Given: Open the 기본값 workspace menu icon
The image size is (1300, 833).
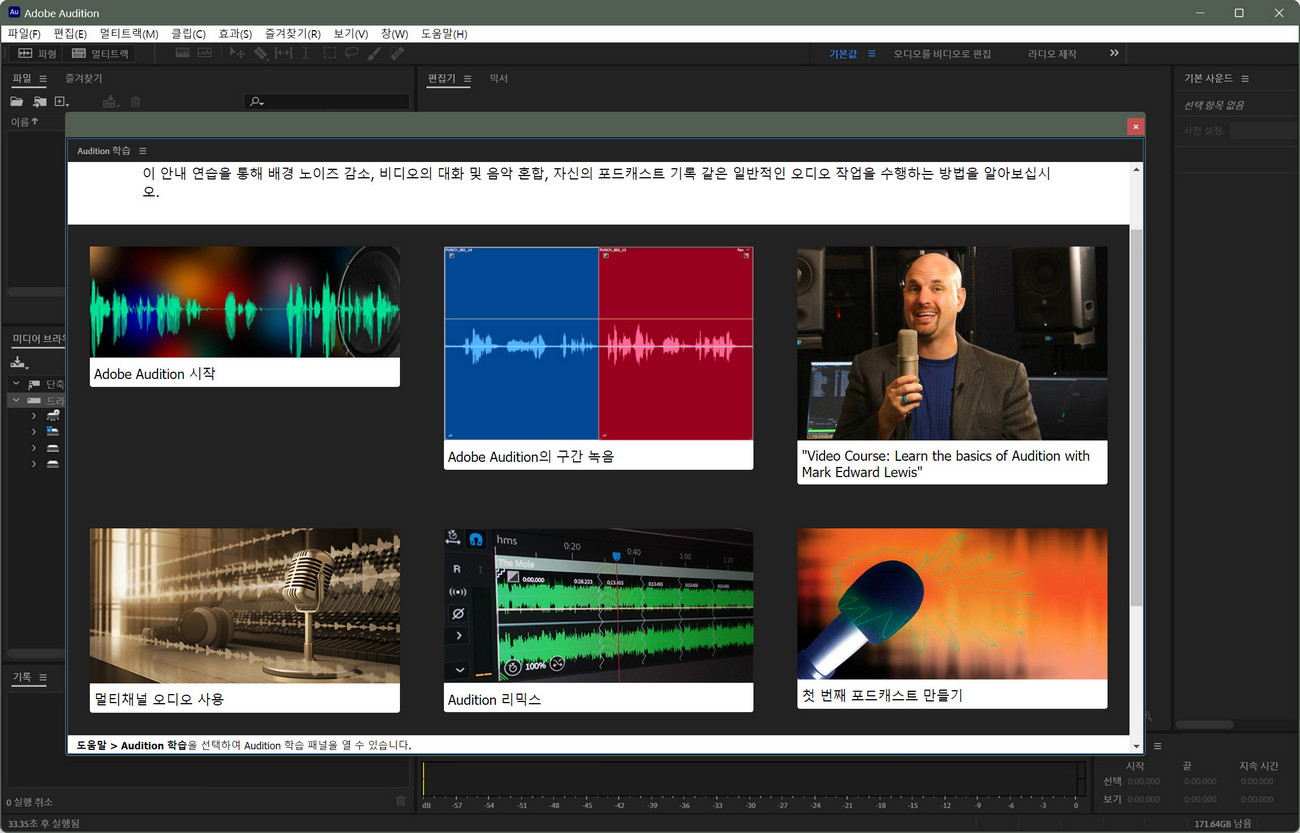Looking at the screenshot, I should (872, 54).
